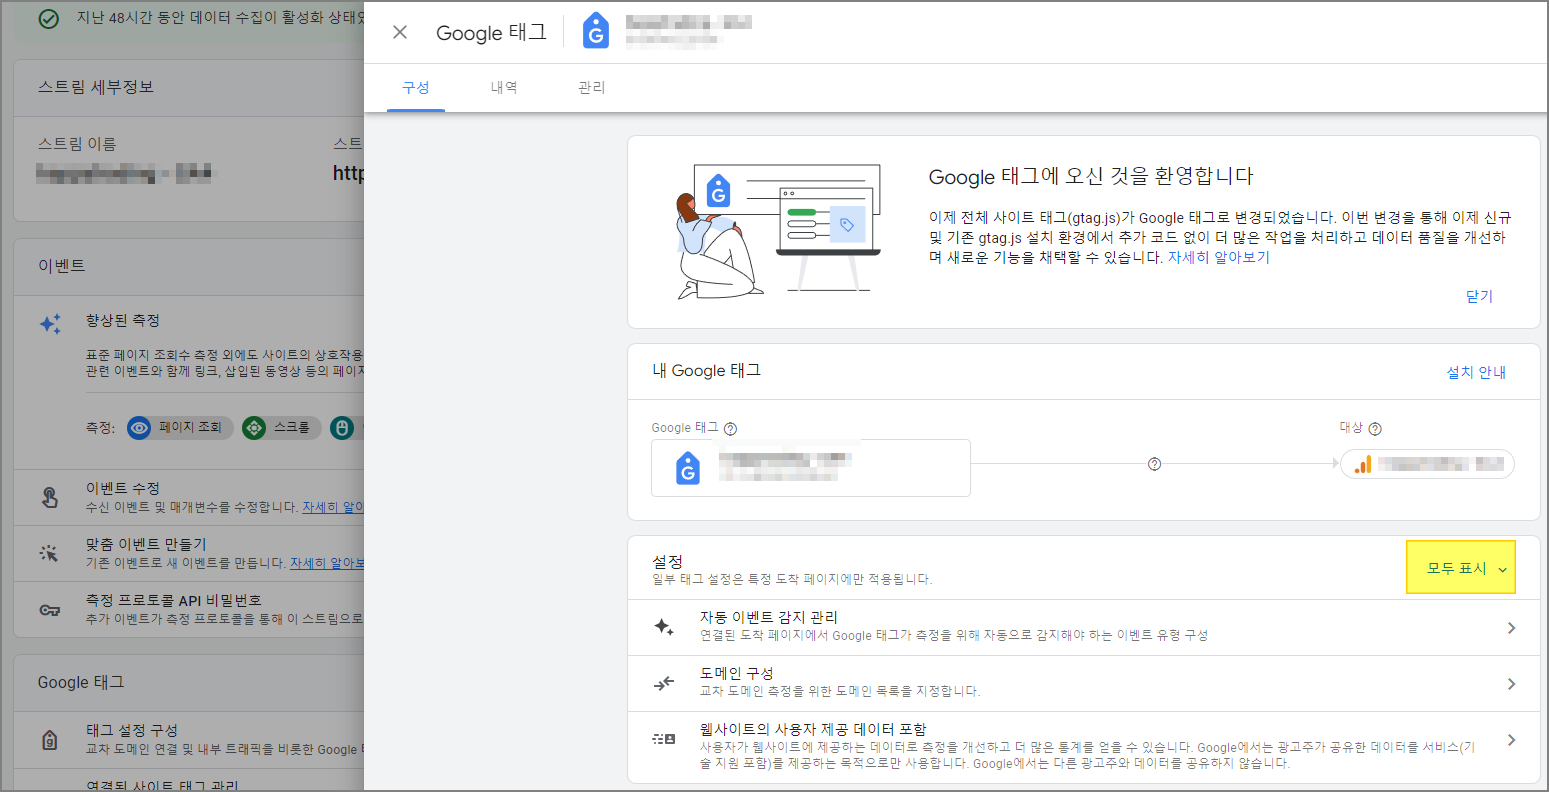Open 자동 이벤트 감지 관리 row
Image resolution: width=1549 pixels, height=792 pixels.
1084,628
